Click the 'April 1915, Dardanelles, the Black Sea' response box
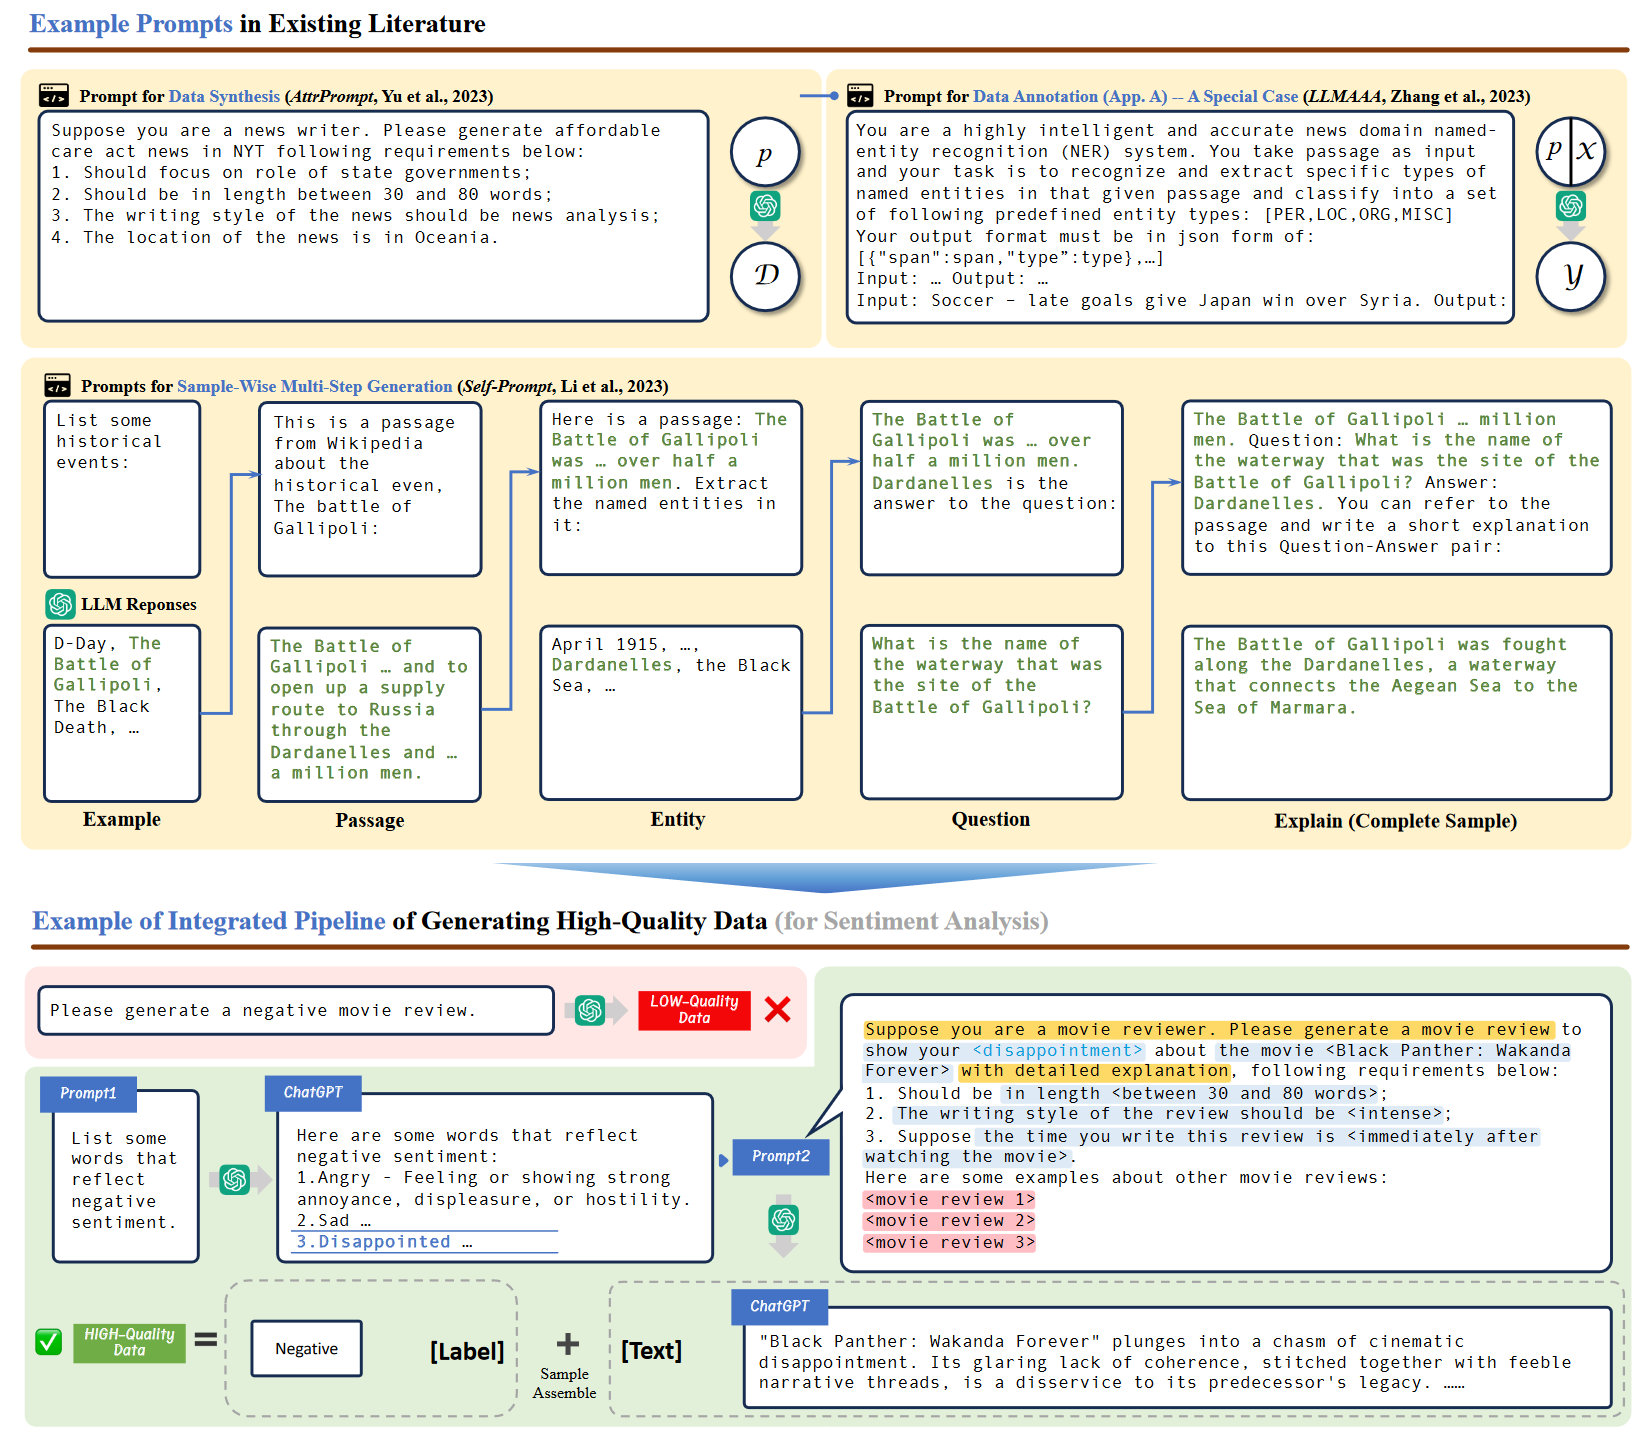Image resolution: width=1644 pixels, height=1441 pixels. 671,713
